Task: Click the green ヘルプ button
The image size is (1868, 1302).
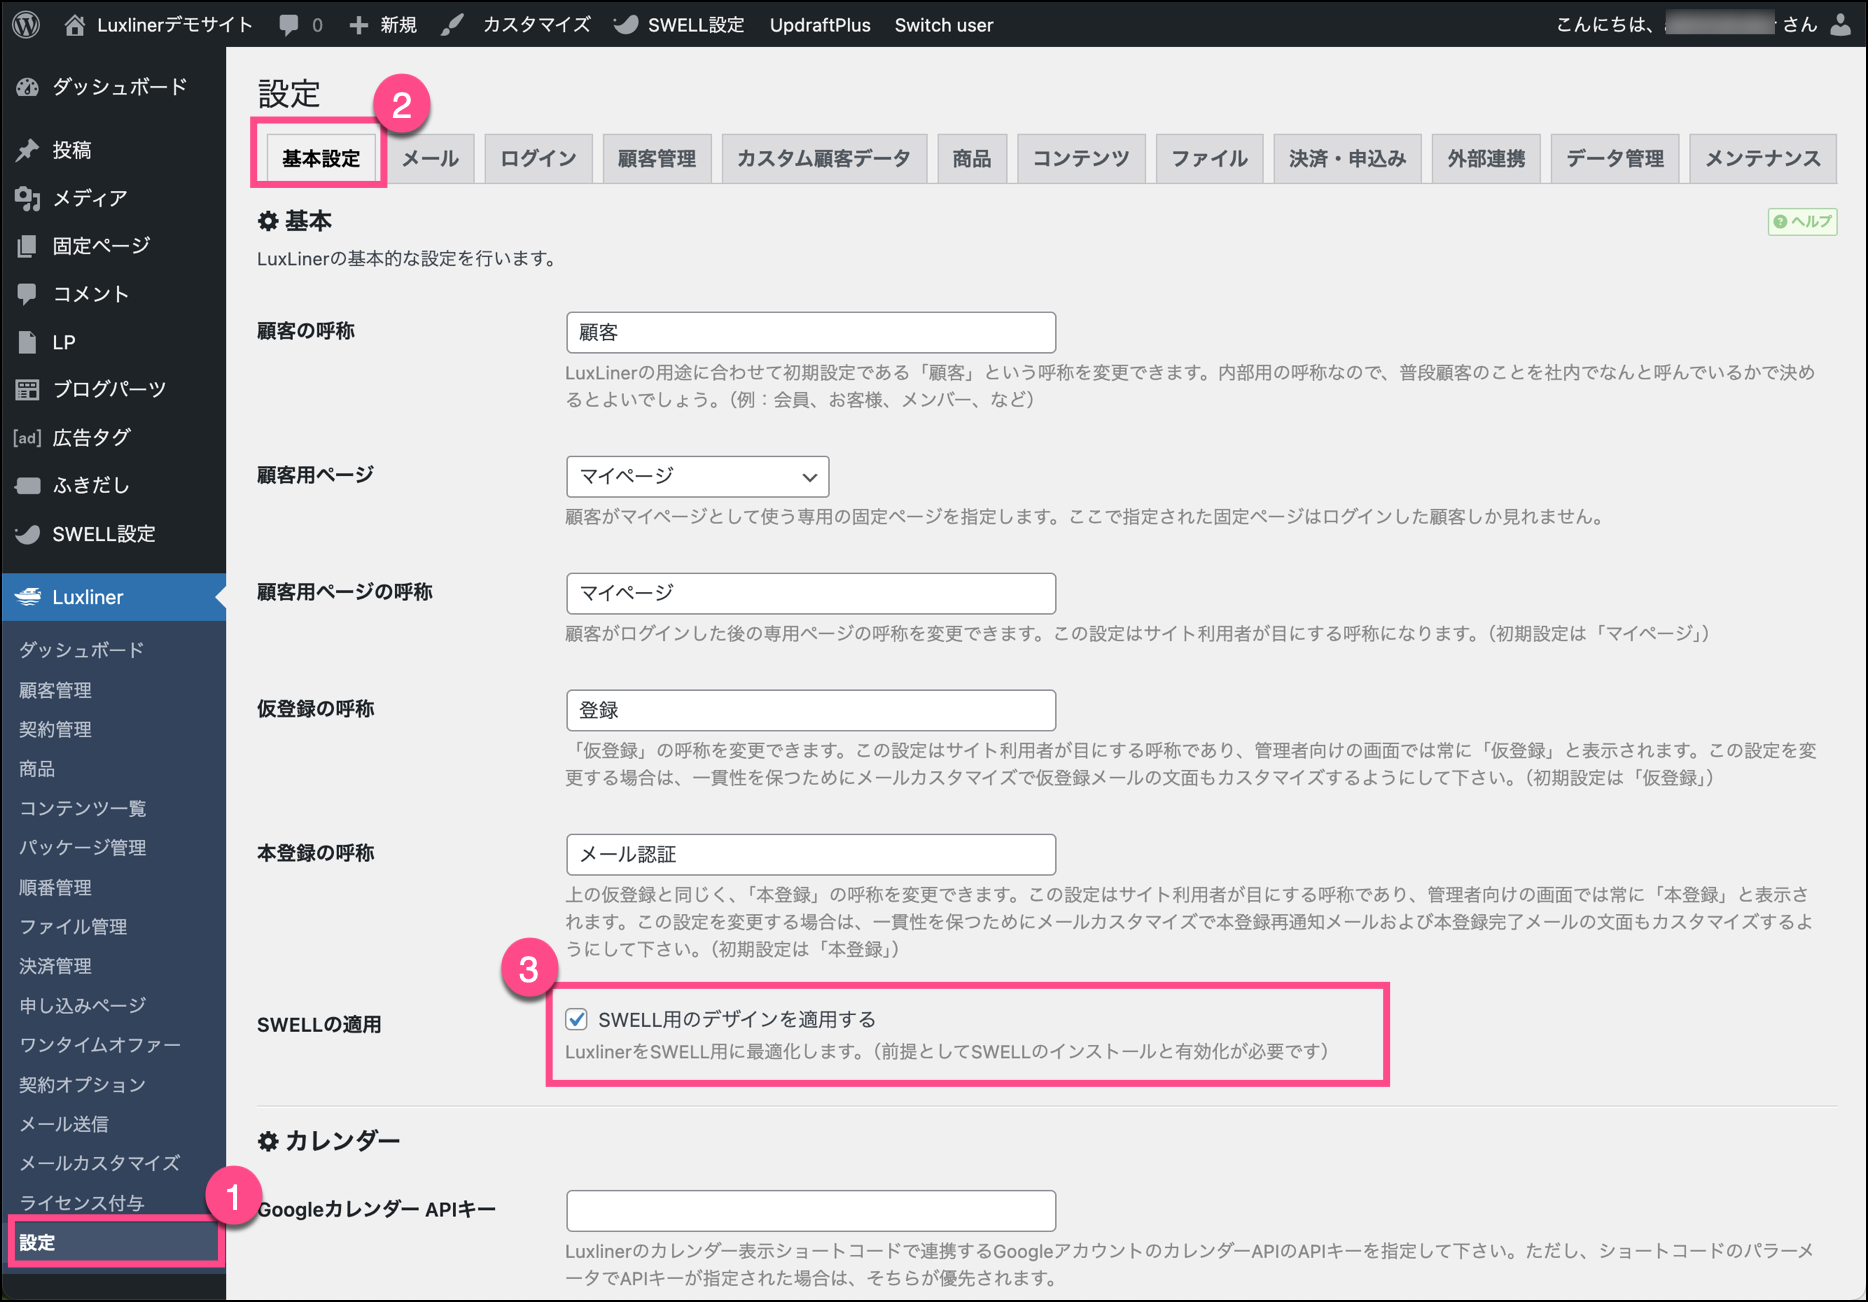Action: click(x=1802, y=221)
